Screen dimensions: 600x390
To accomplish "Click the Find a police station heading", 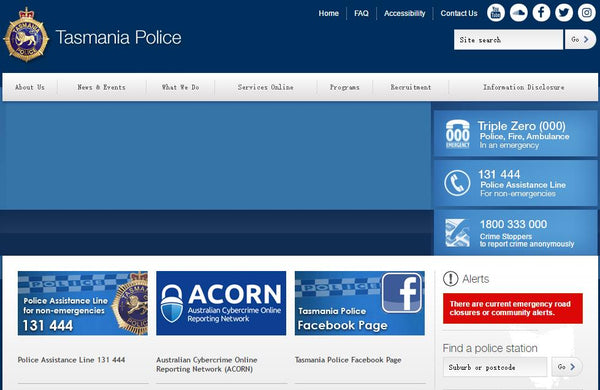I will click(490, 348).
